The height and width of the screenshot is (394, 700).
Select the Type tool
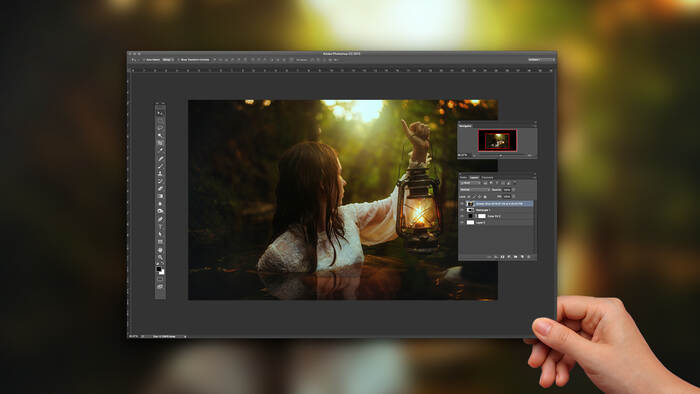point(160,226)
